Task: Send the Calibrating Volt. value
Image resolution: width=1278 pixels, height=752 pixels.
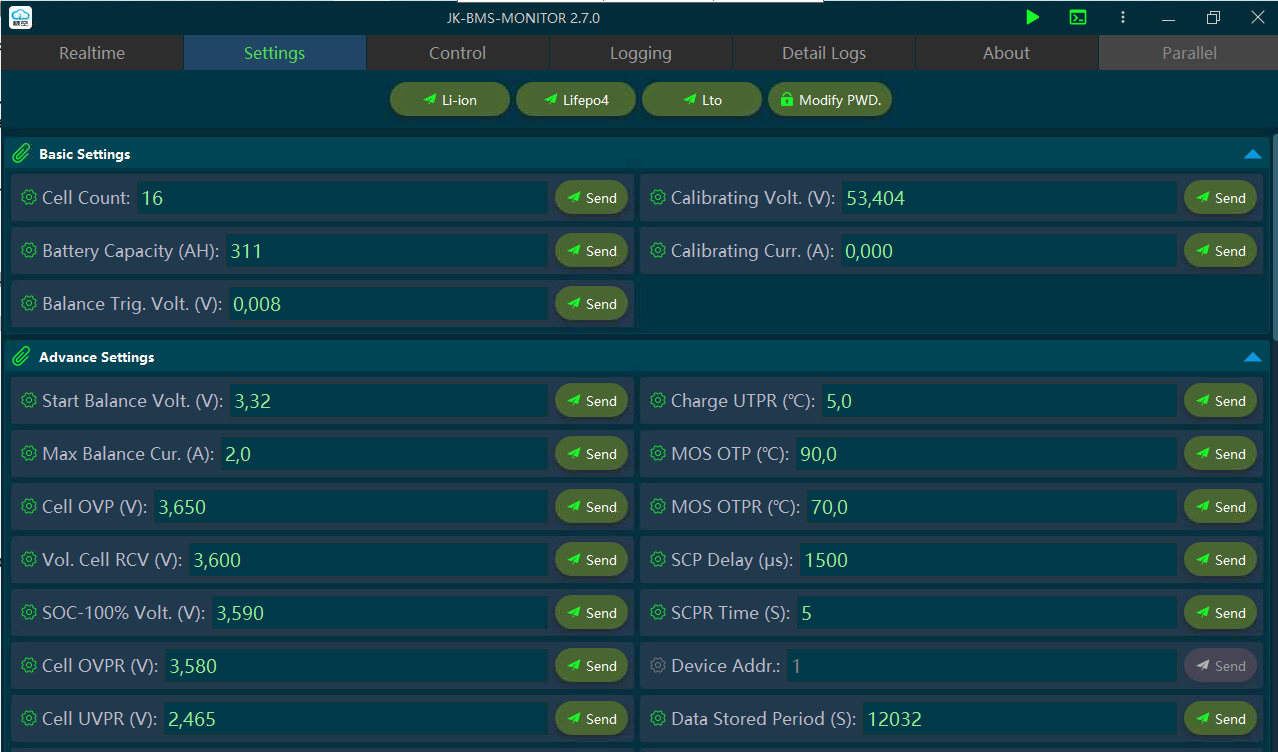Action: coord(1220,198)
